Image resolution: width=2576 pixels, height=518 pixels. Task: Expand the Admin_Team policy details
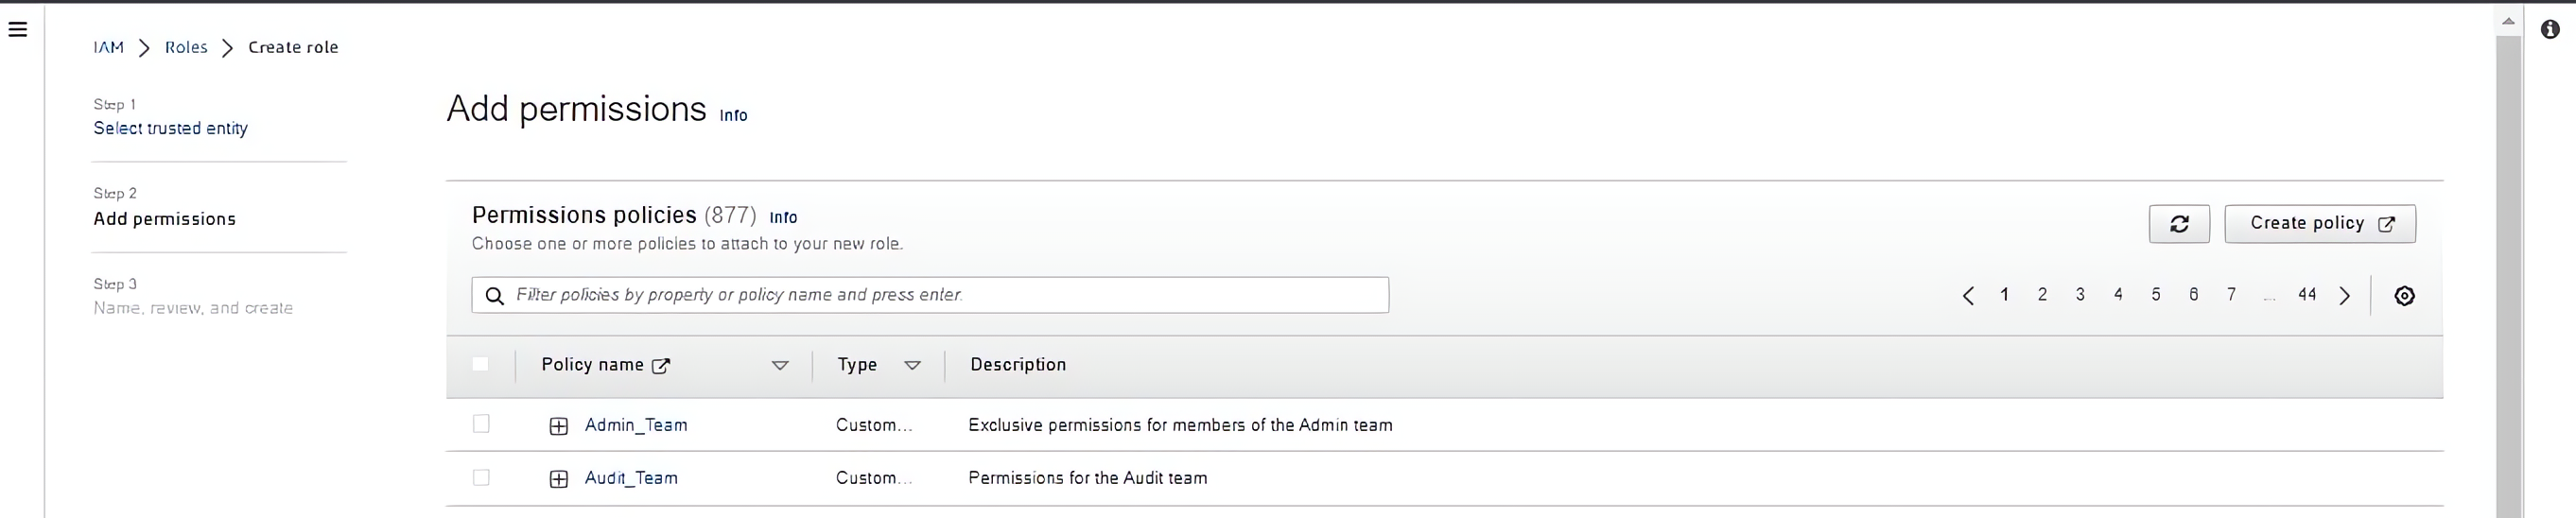coord(559,427)
